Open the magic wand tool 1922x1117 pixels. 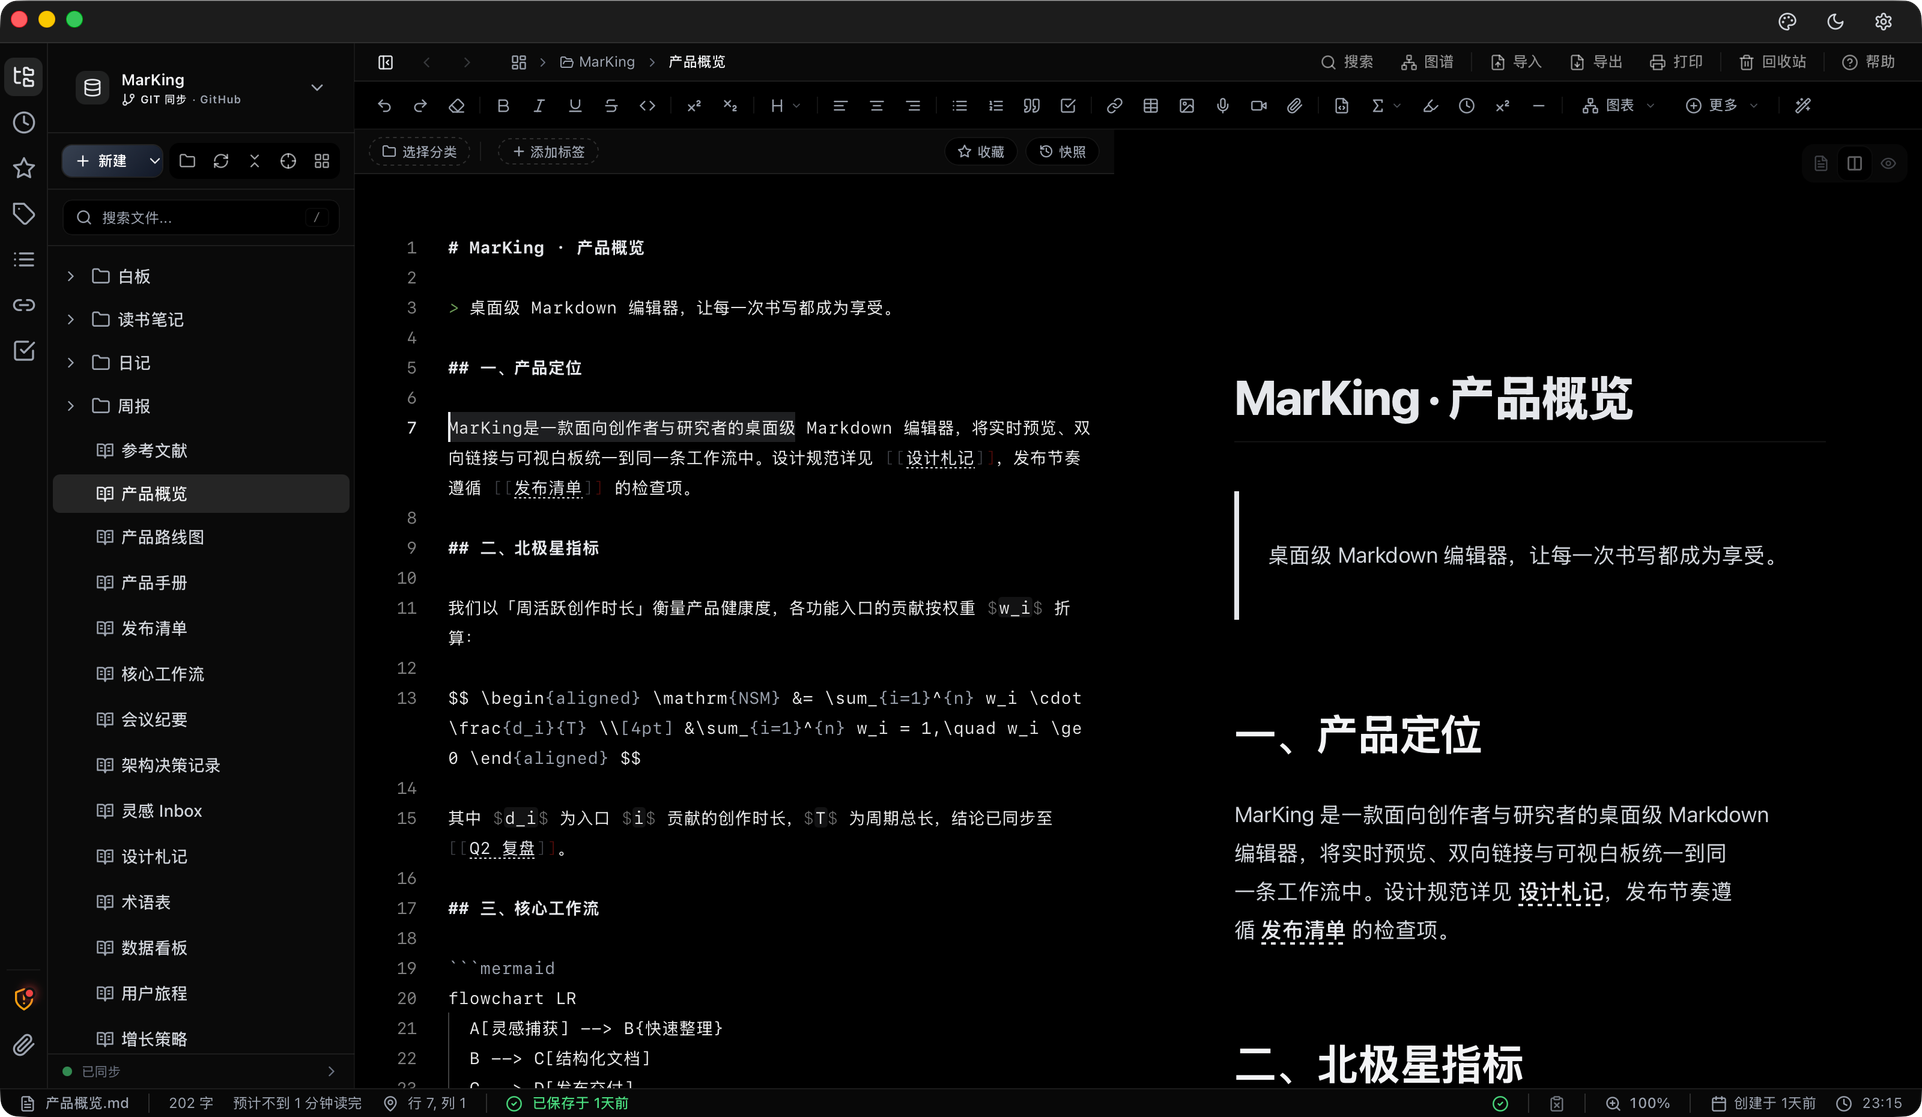click(x=1803, y=106)
